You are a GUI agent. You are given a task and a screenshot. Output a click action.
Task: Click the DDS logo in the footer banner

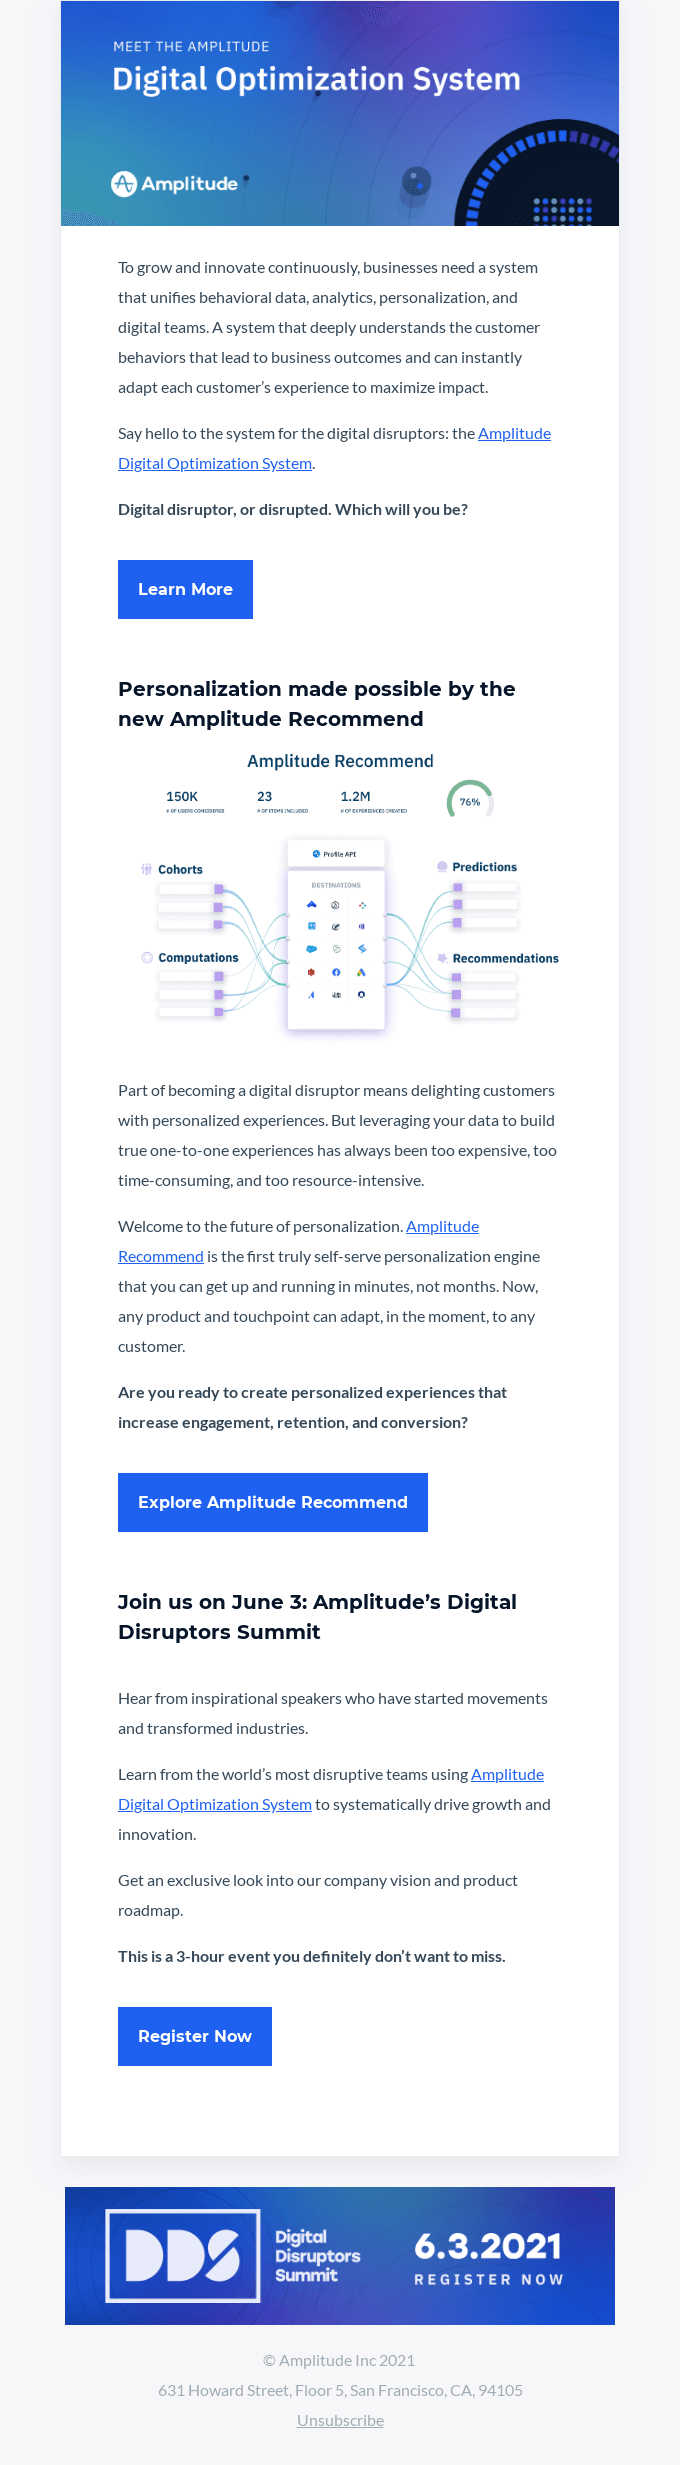point(183,2255)
